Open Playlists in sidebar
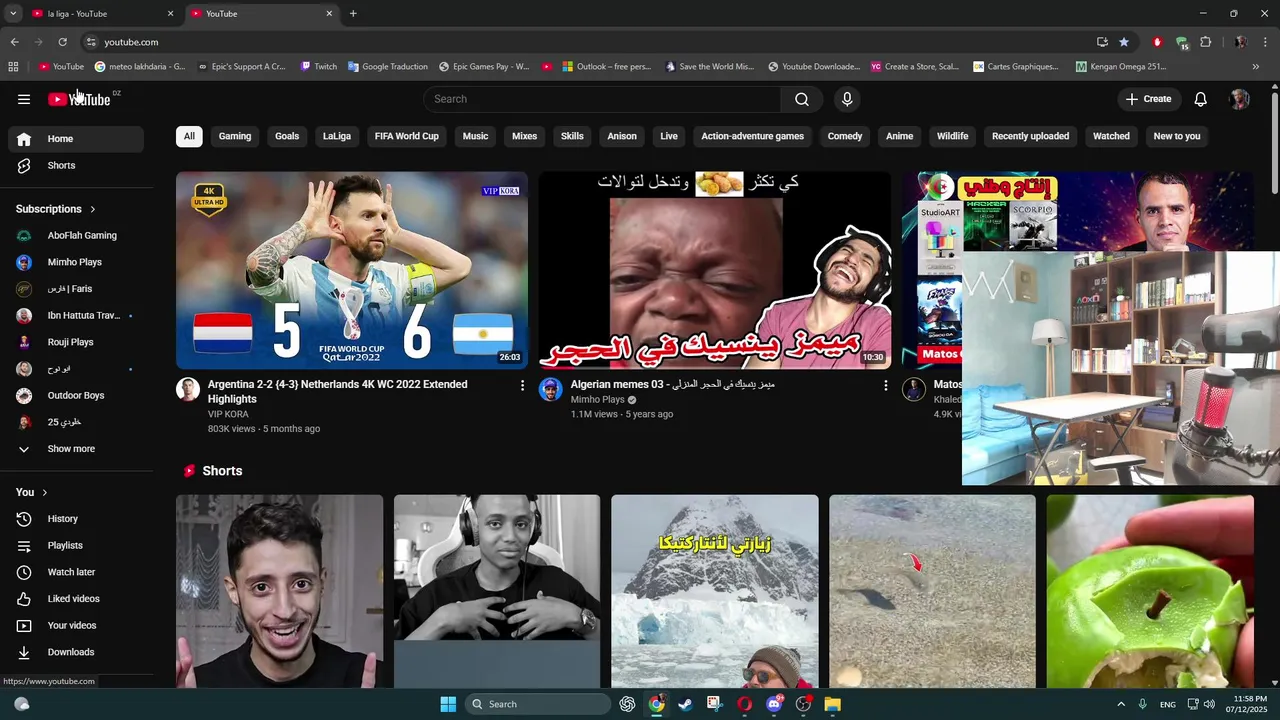This screenshot has height=720, width=1280. [76, 545]
